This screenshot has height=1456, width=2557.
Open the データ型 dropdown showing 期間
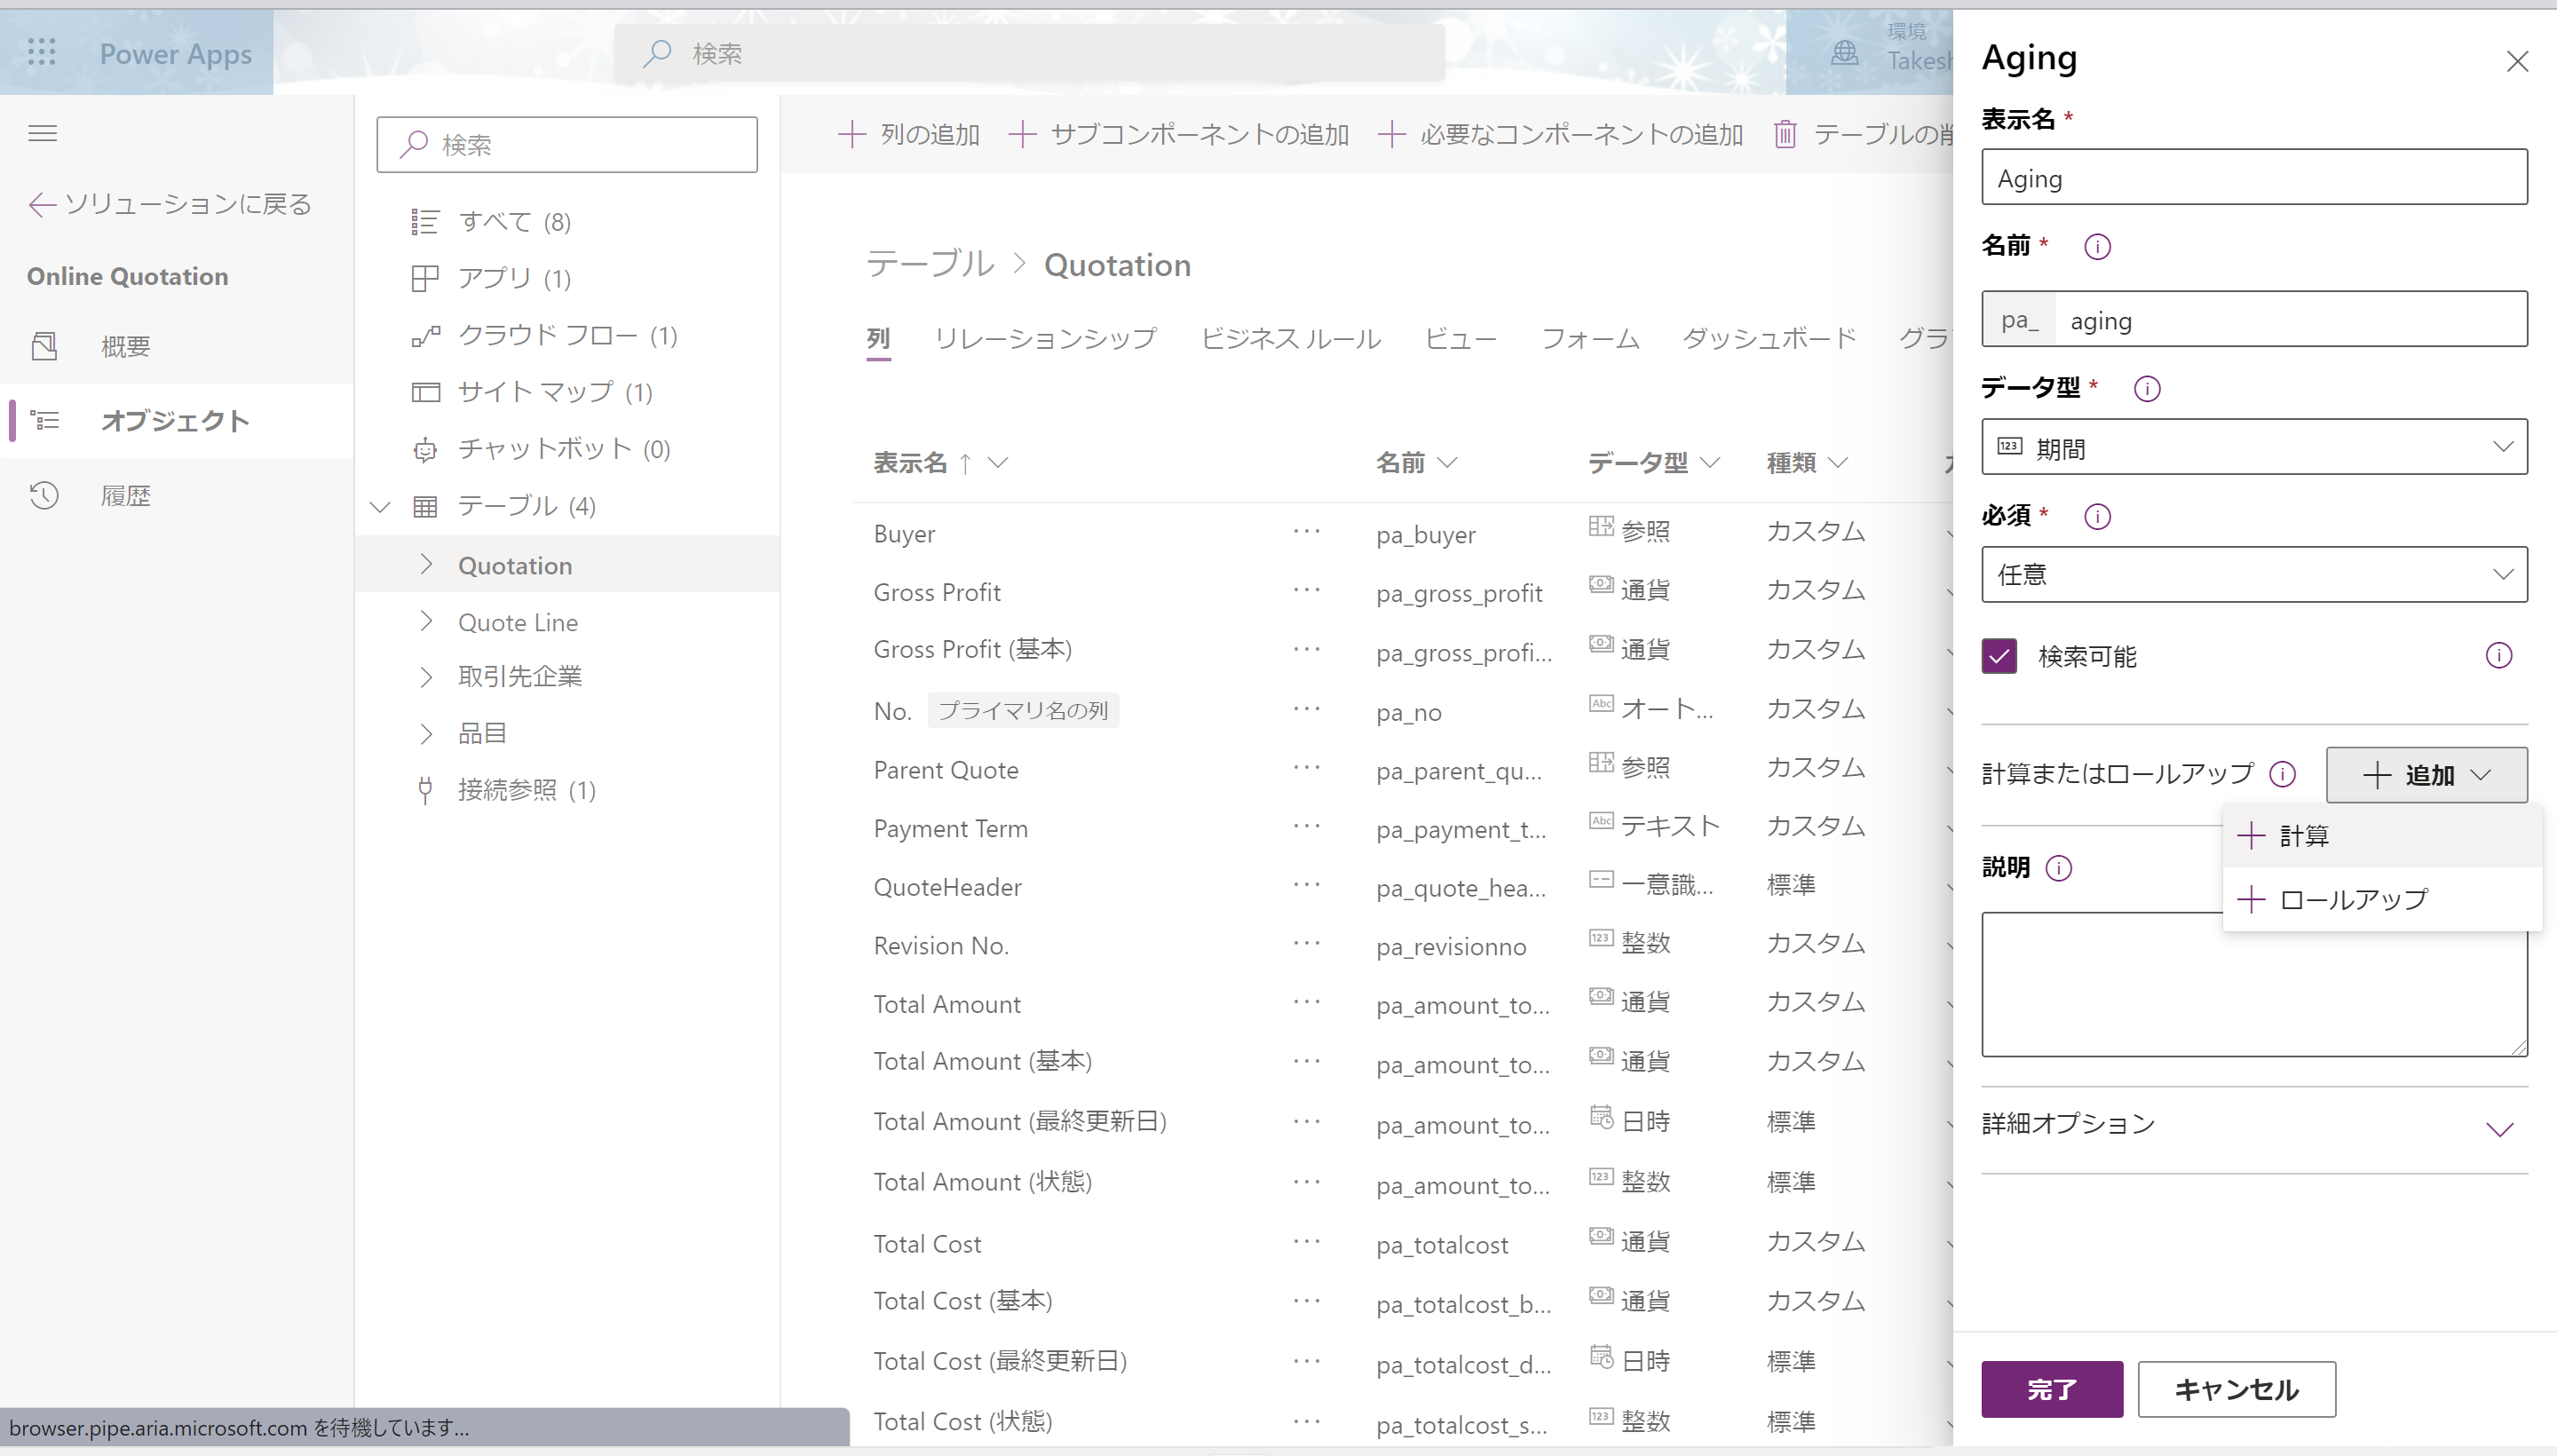pos(2254,447)
